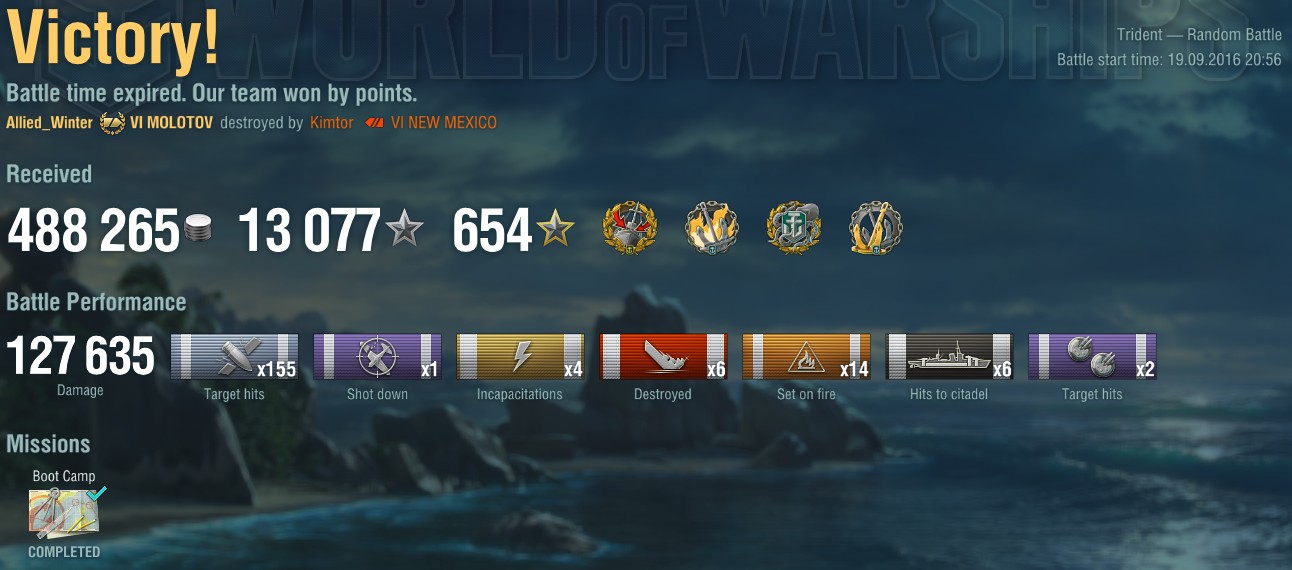This screenshot has width=1292, height=570.
Task: Select the Shot down ribbon
Action: point(377,357)
